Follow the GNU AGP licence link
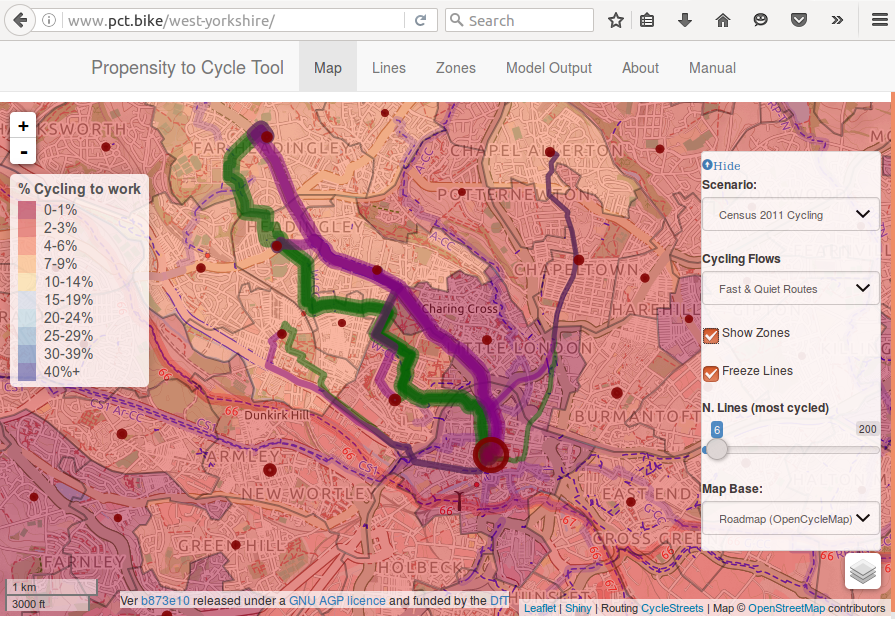 [337, 601]
